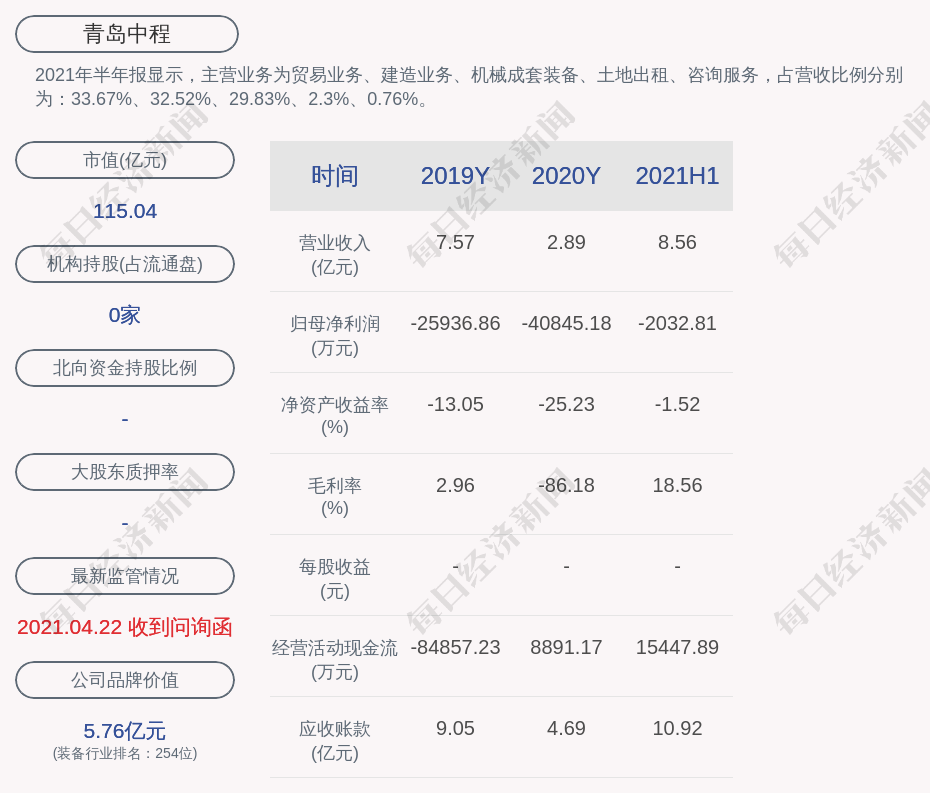Viewport: 930px width, 793px height.
Task: Select the 时间 column header
Action: [335, 176]
